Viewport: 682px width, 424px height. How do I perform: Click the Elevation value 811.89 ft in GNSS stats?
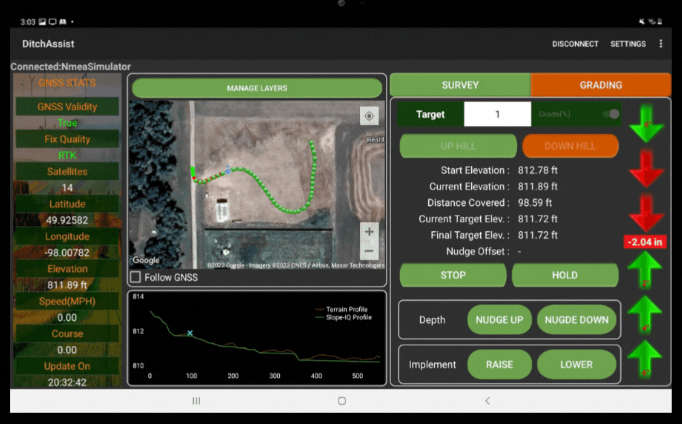(67, 285)
